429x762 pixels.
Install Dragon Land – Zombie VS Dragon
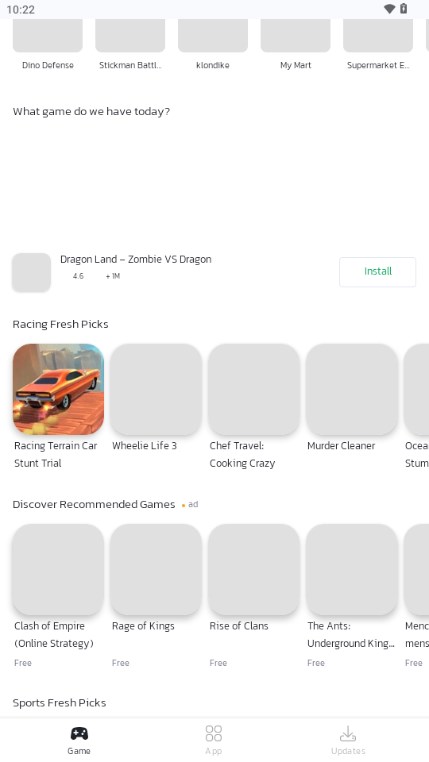[x=378, y=272]
